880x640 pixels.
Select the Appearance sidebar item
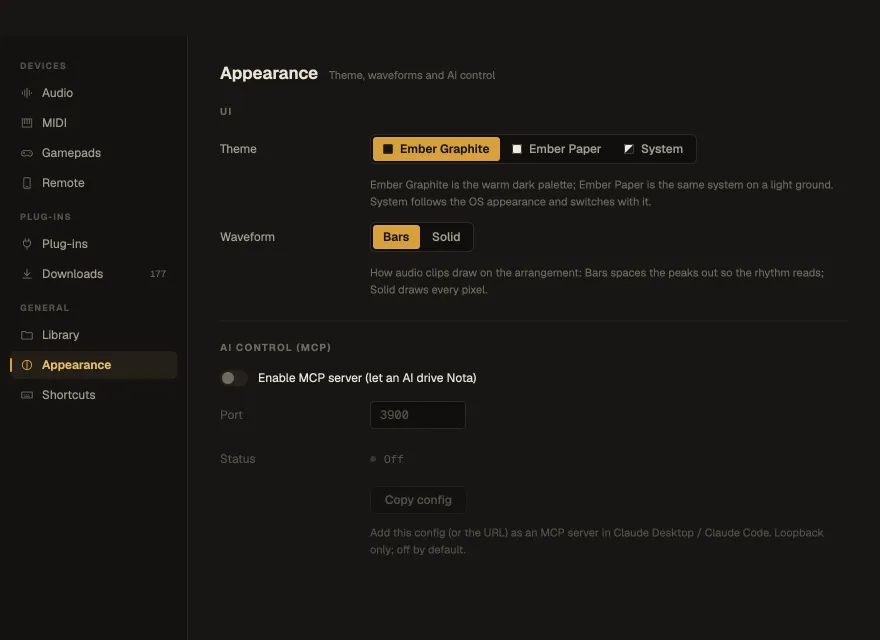(93, 365)
